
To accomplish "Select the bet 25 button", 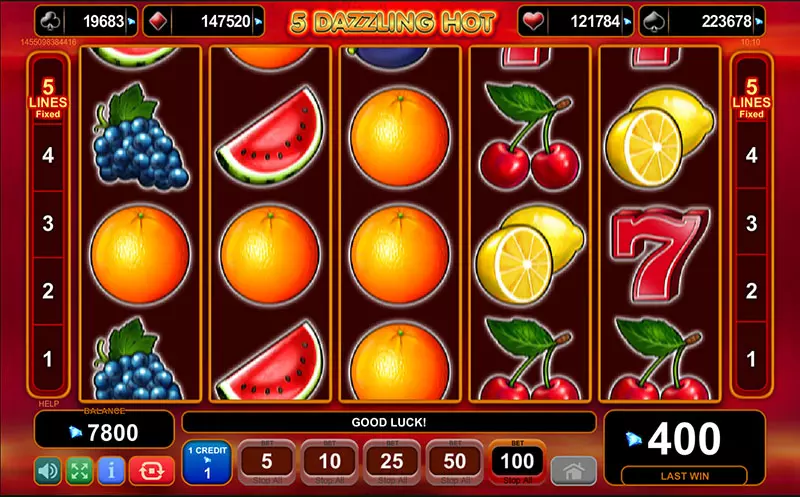I will point(392,462).
